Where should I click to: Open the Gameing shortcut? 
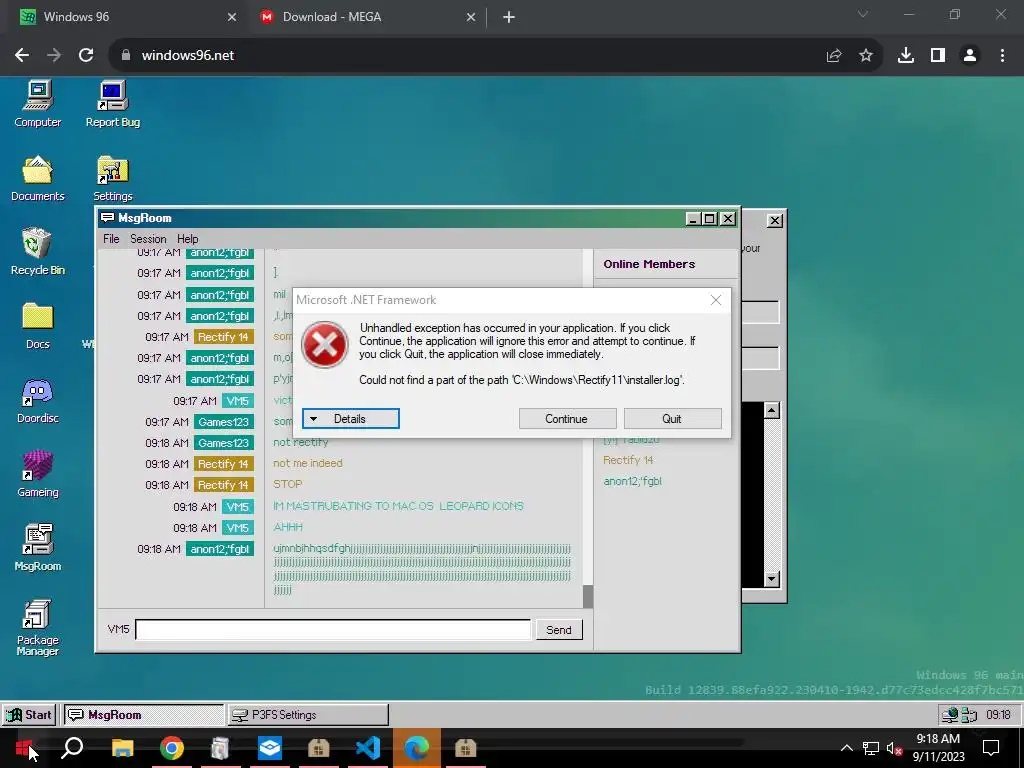(37, 474)
